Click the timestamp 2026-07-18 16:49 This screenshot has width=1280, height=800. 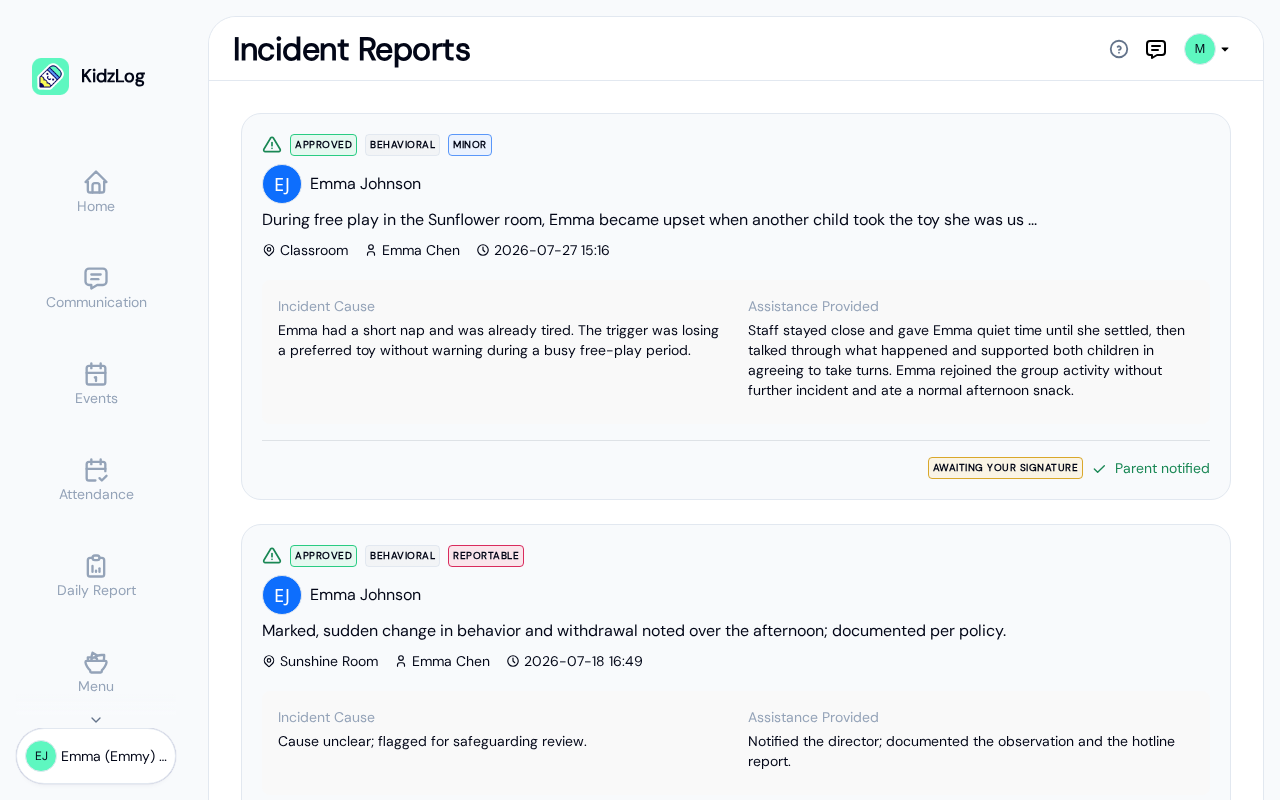click(x=583, y=661)
